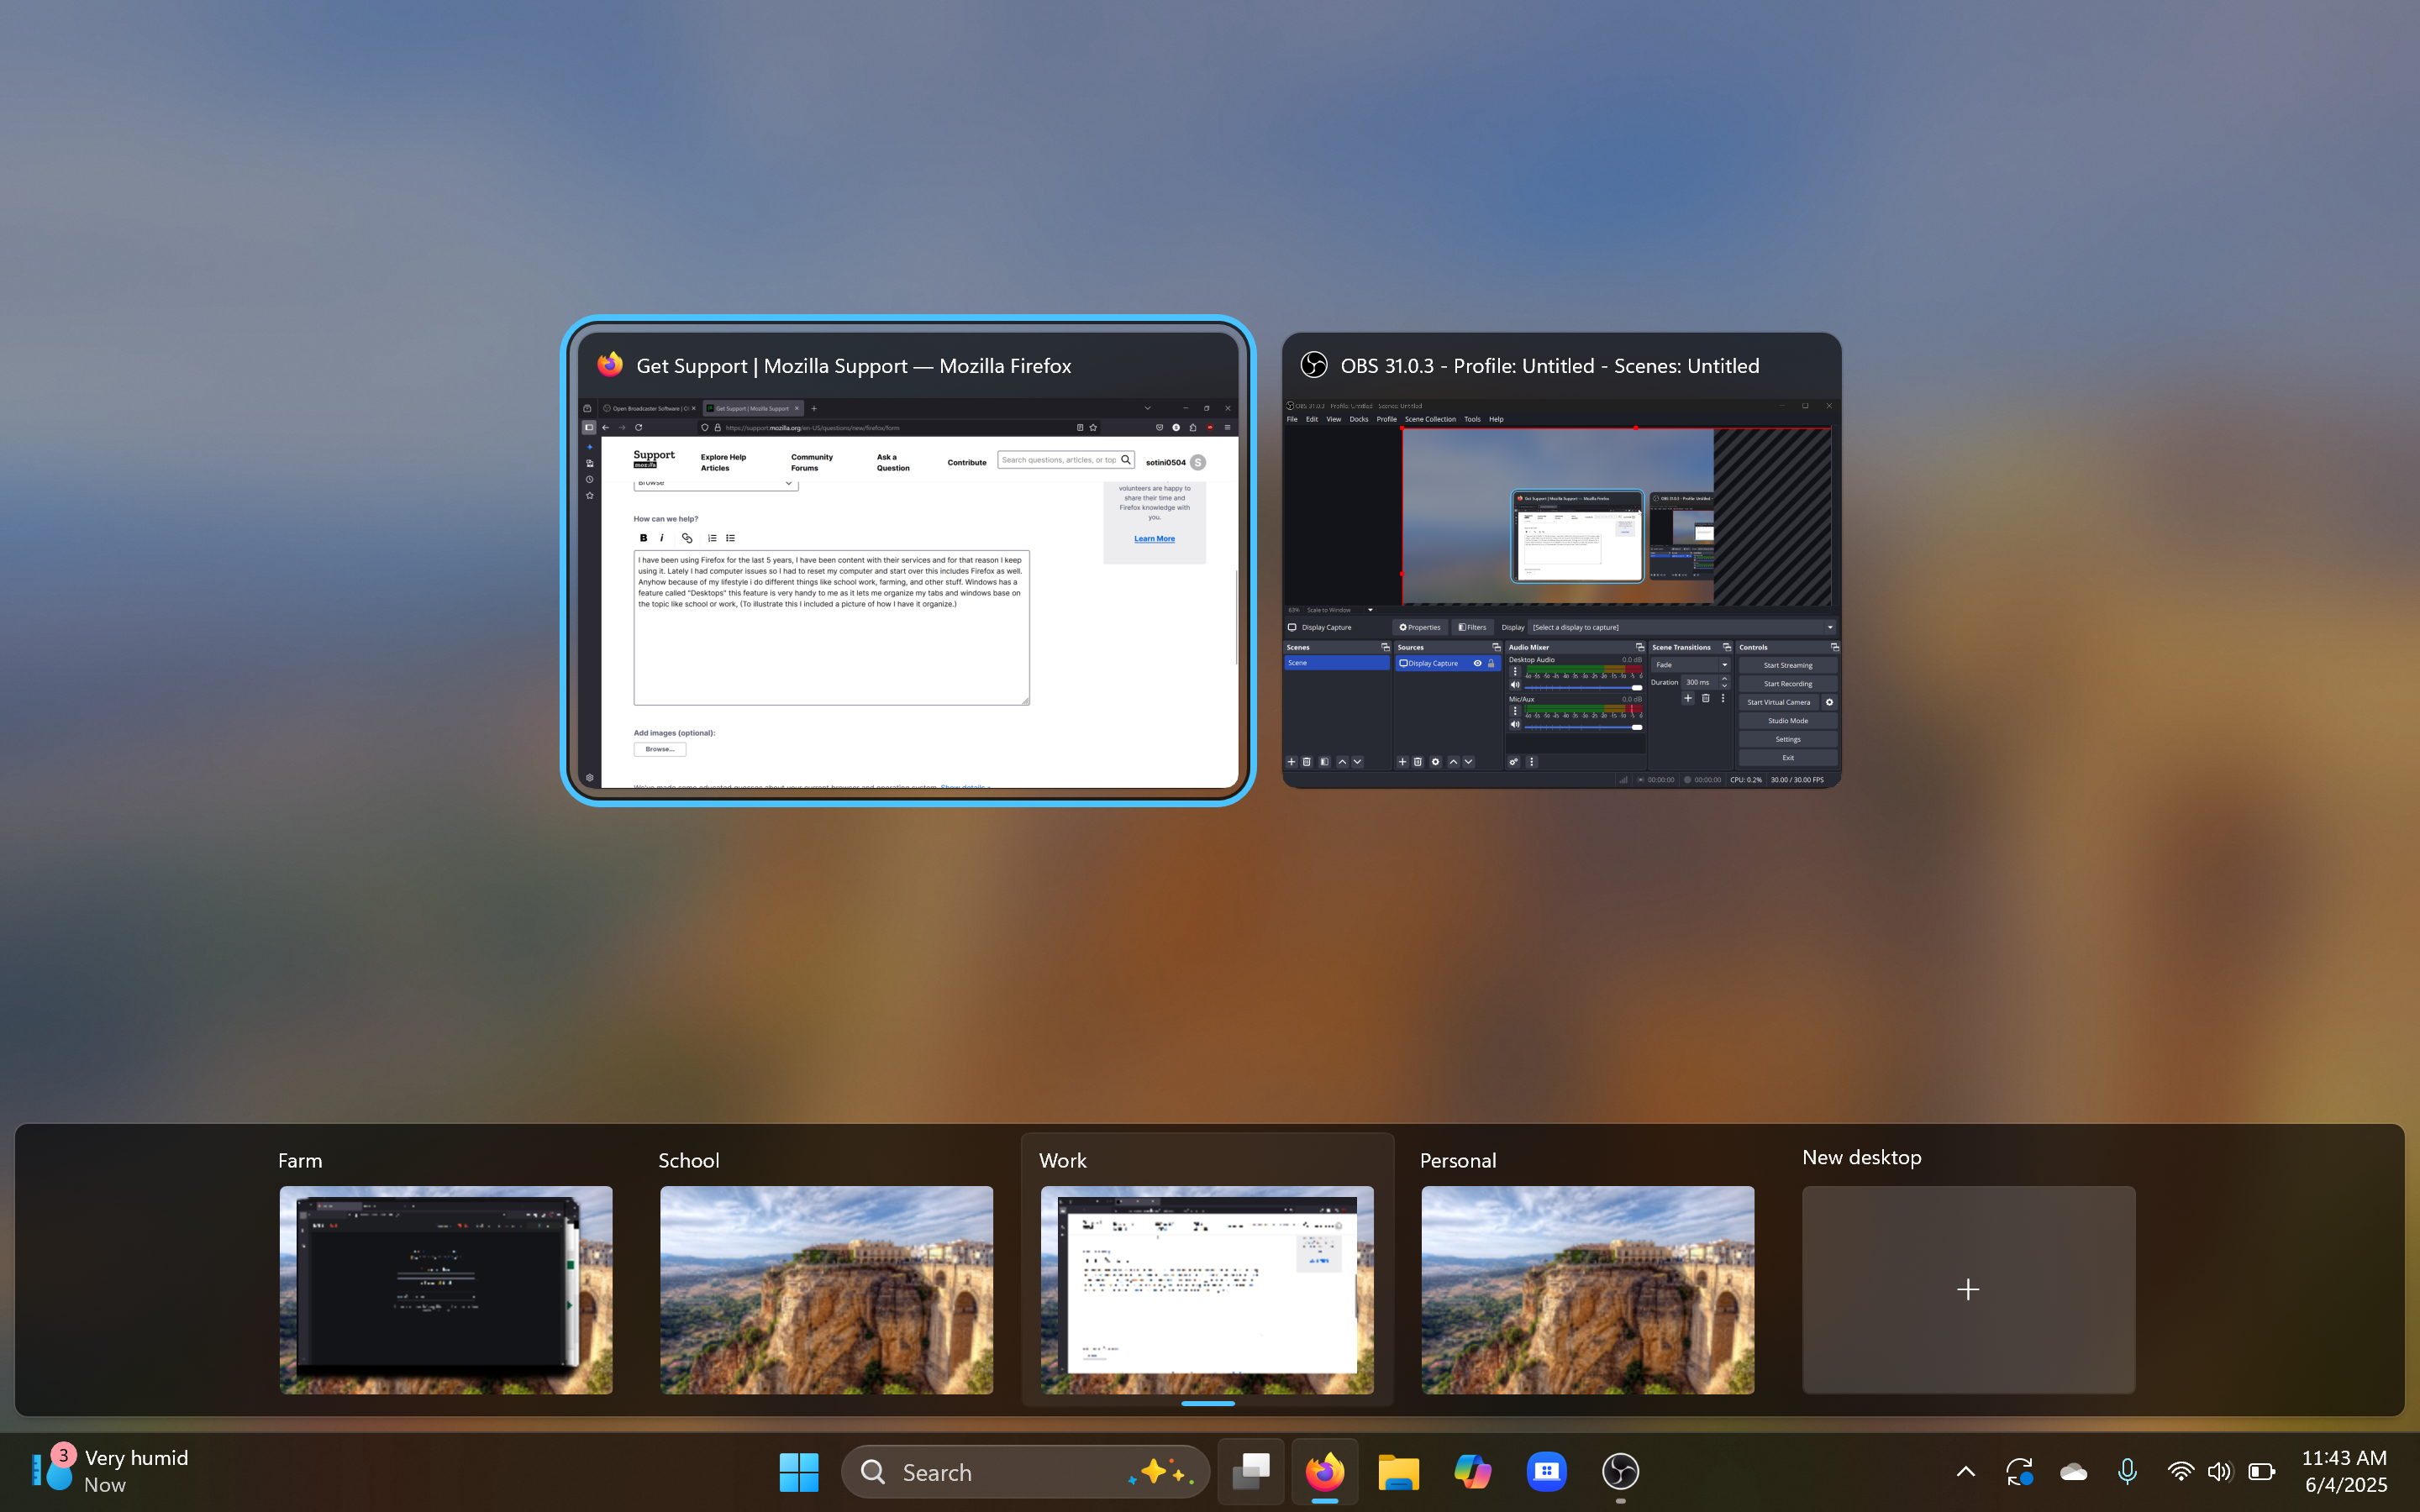The width and height of the screenshot is (2420, 1512).
Task: Toggle Display Capture visibility eye in OBS
Action: pyautogui.click(x=1477, y=663)
